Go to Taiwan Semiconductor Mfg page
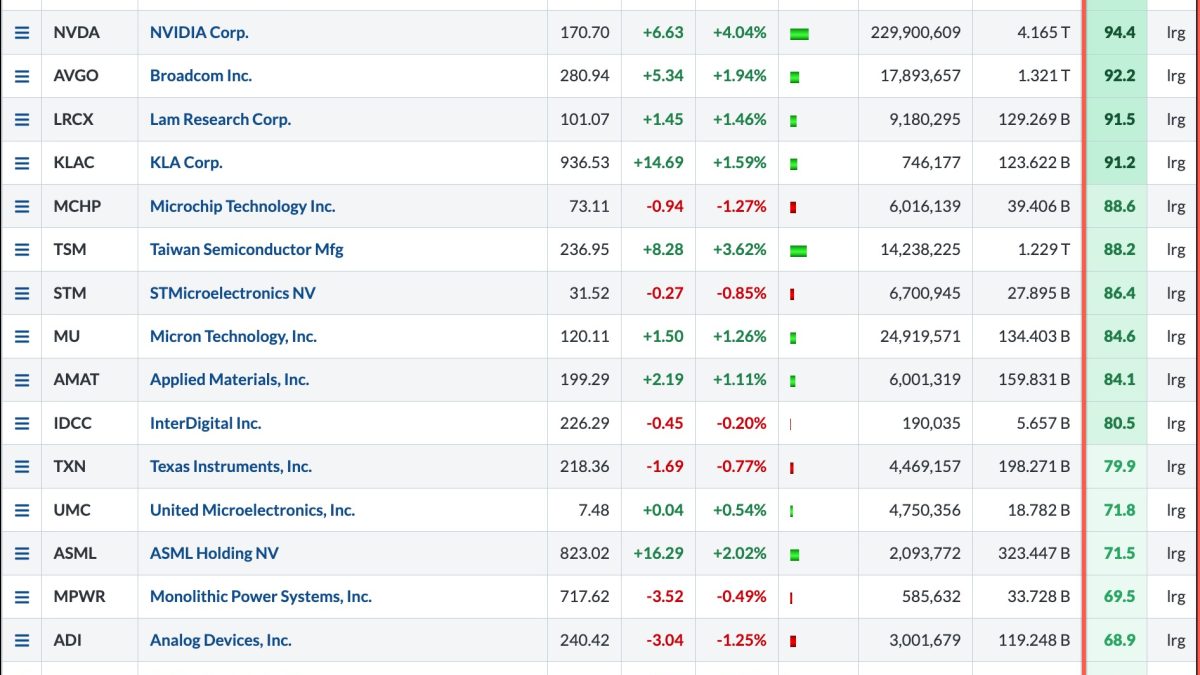Viewport: 1200px width, 675px height. point(246,250)
